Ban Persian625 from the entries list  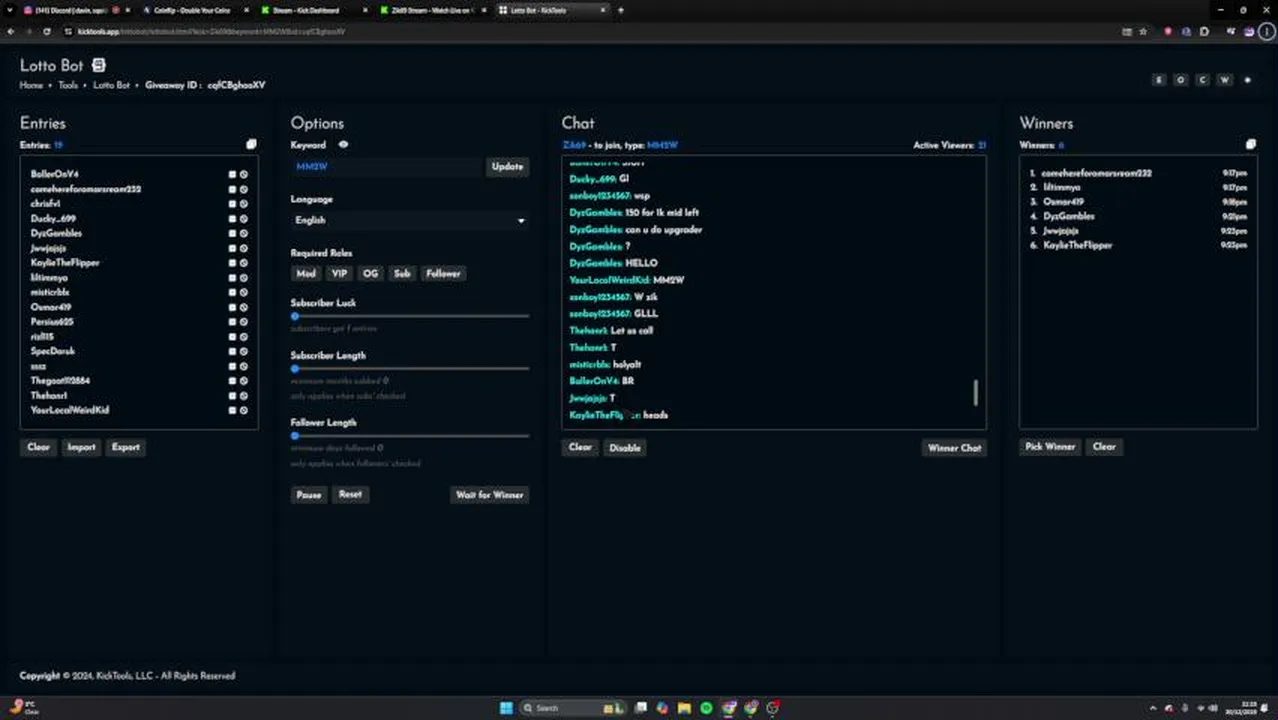[x=243, y=322]
